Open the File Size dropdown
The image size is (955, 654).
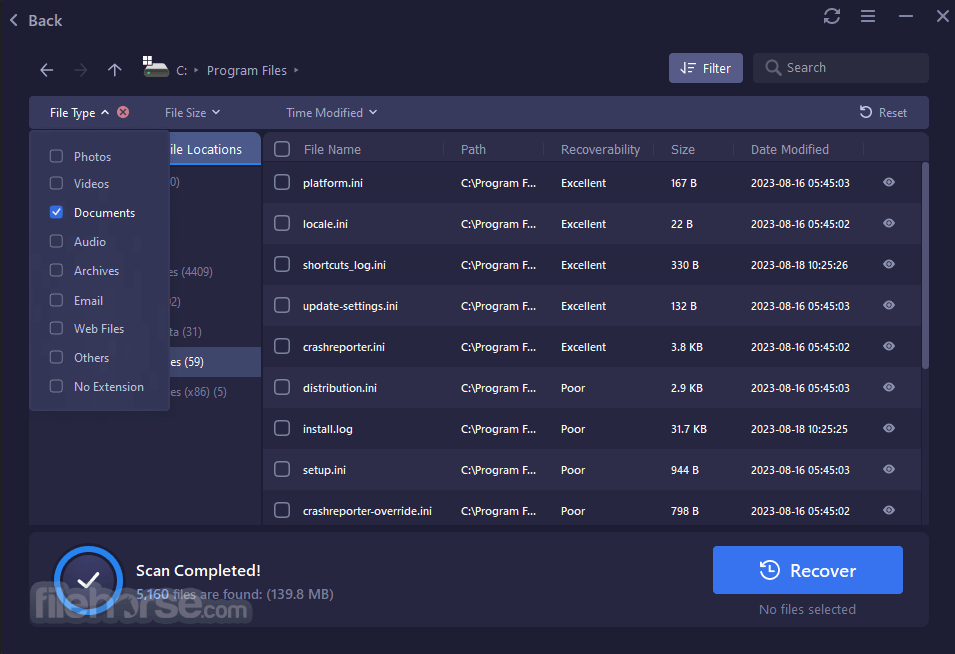pos(192,113)
